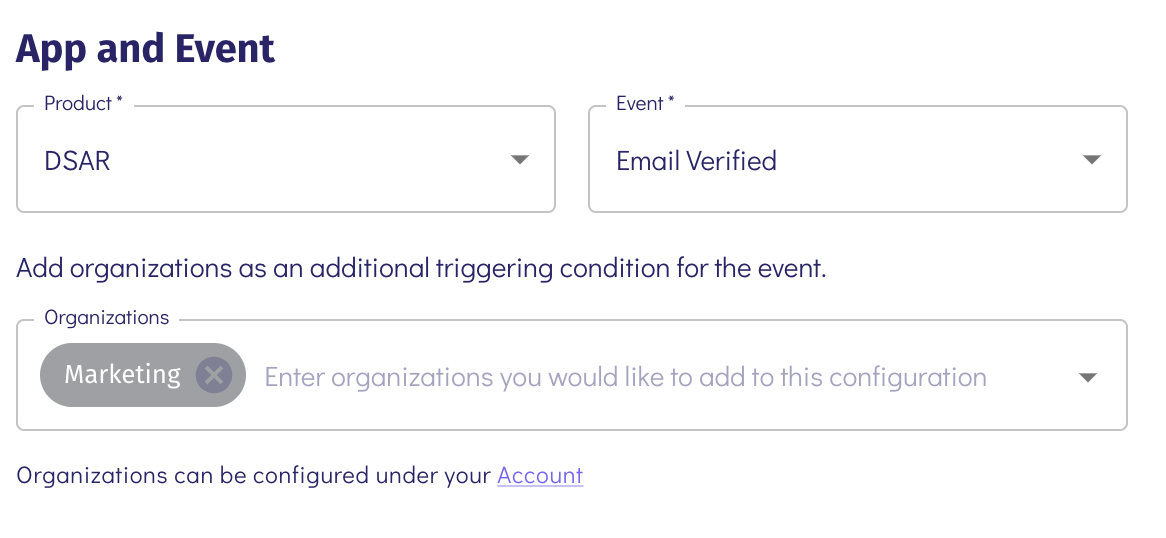Click the Organizations placeholder text to type

(625, 377)
